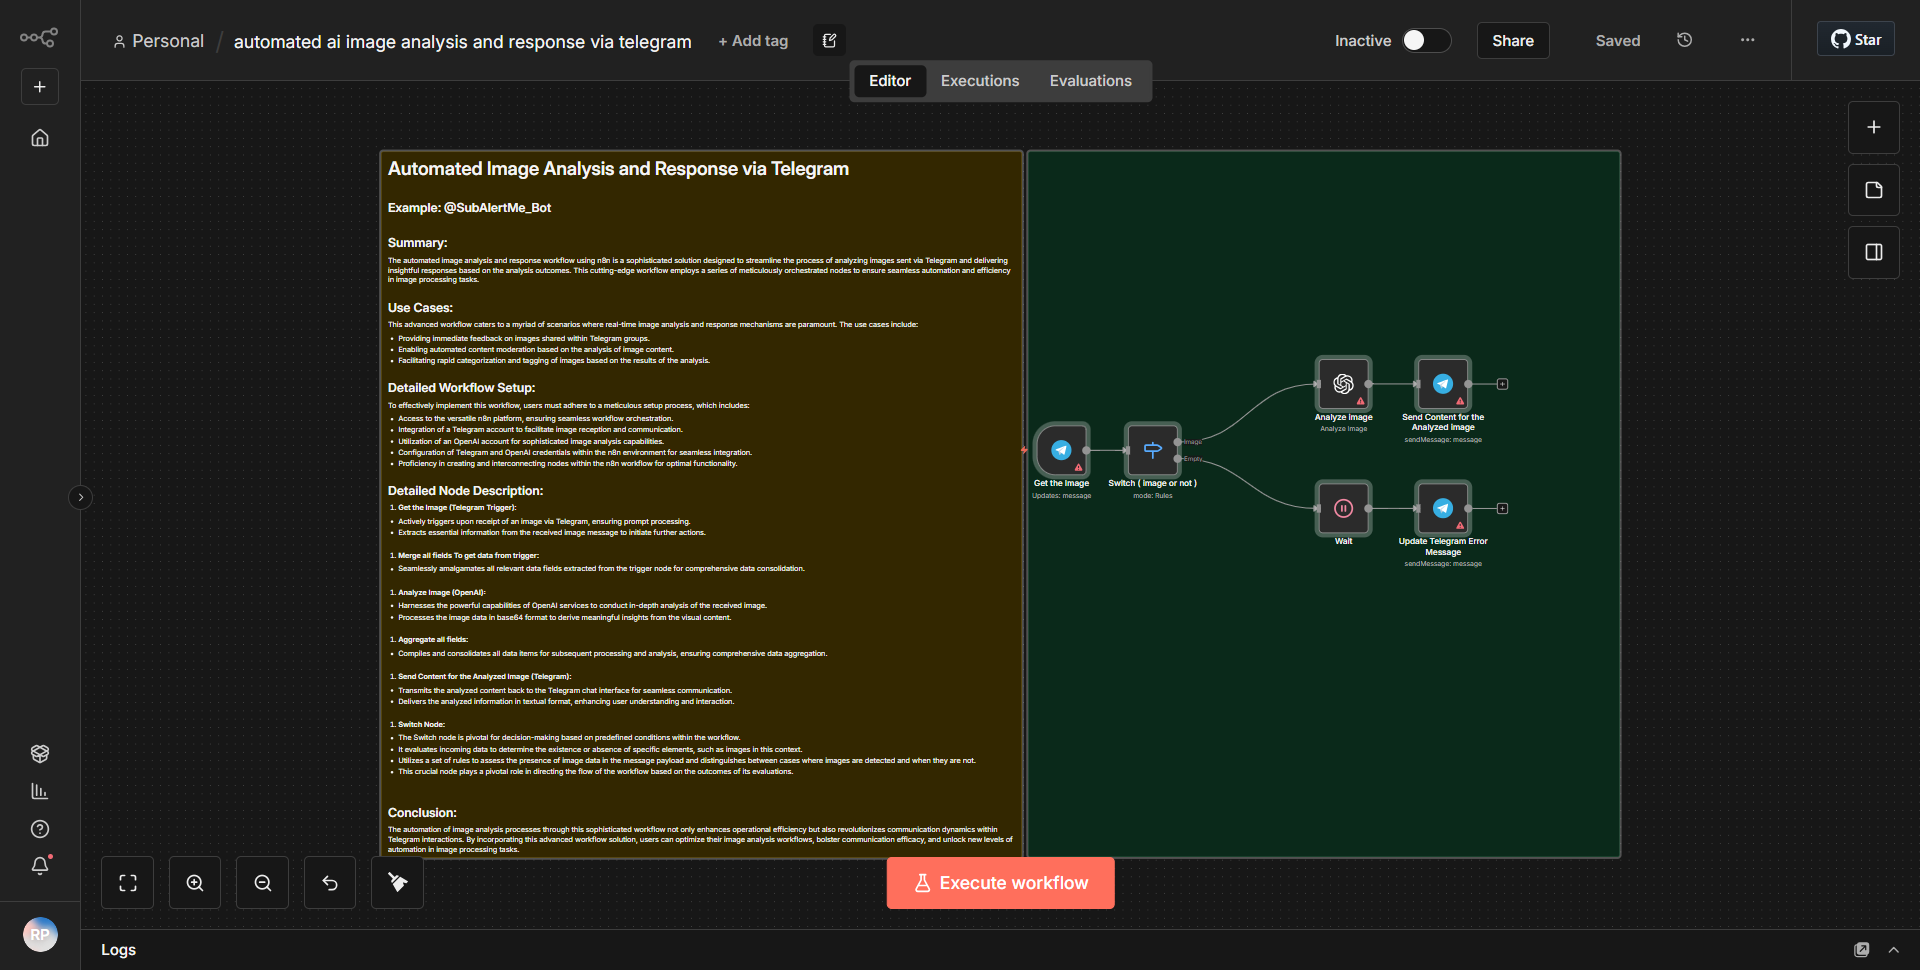Click the tidy up workflow broom icon
This screenshot has height=970, width=1920.
click(398, 882)
